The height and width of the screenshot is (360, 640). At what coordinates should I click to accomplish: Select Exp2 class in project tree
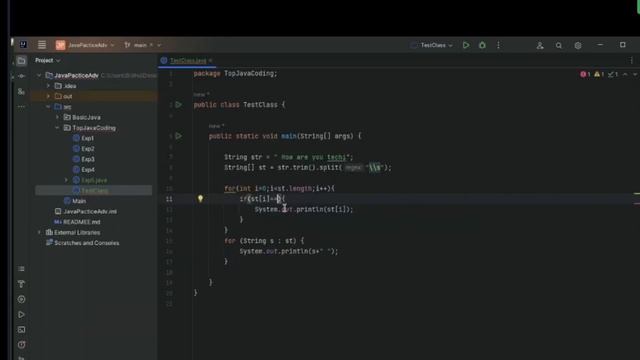click(87, 149)
